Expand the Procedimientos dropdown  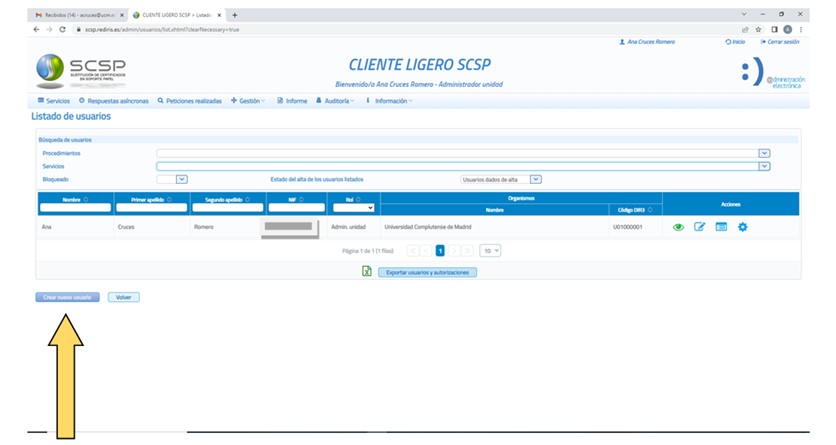pos(764,153)
